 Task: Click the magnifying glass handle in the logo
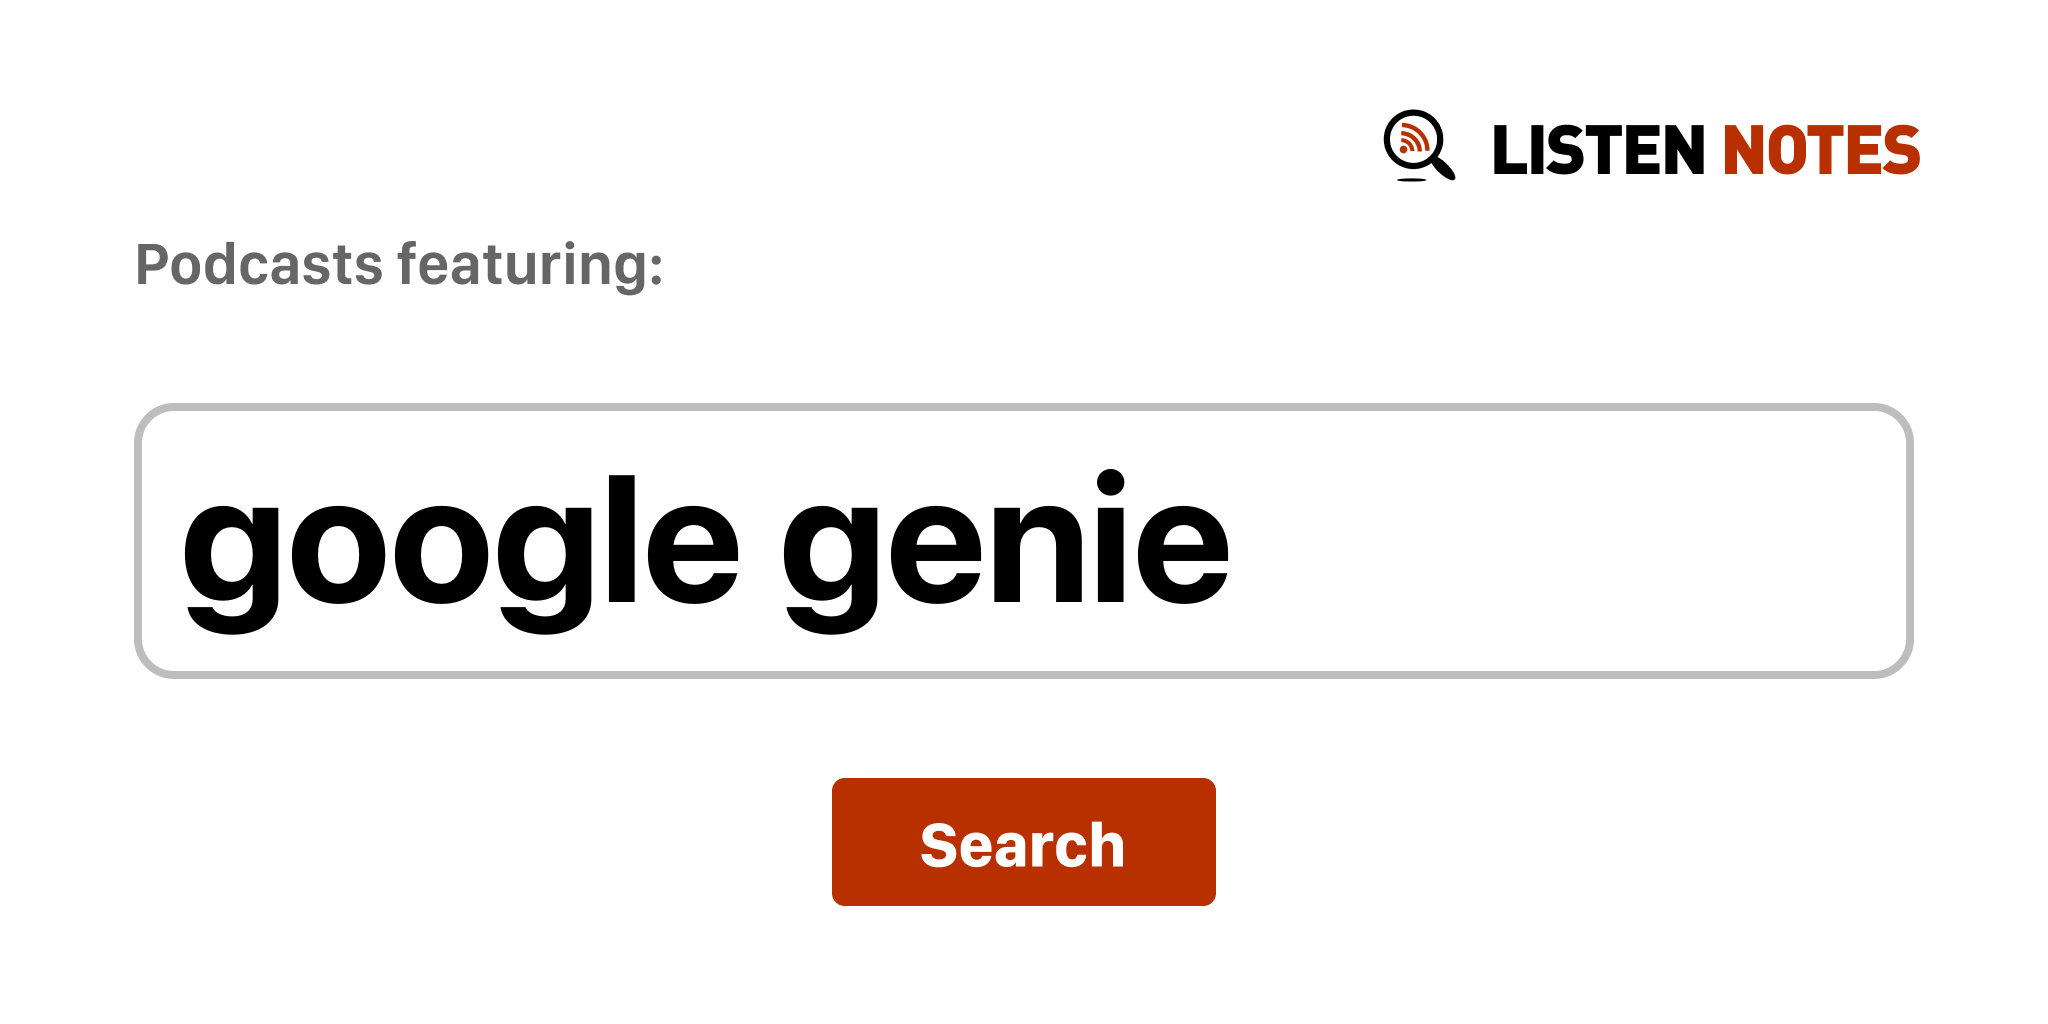1443,166
